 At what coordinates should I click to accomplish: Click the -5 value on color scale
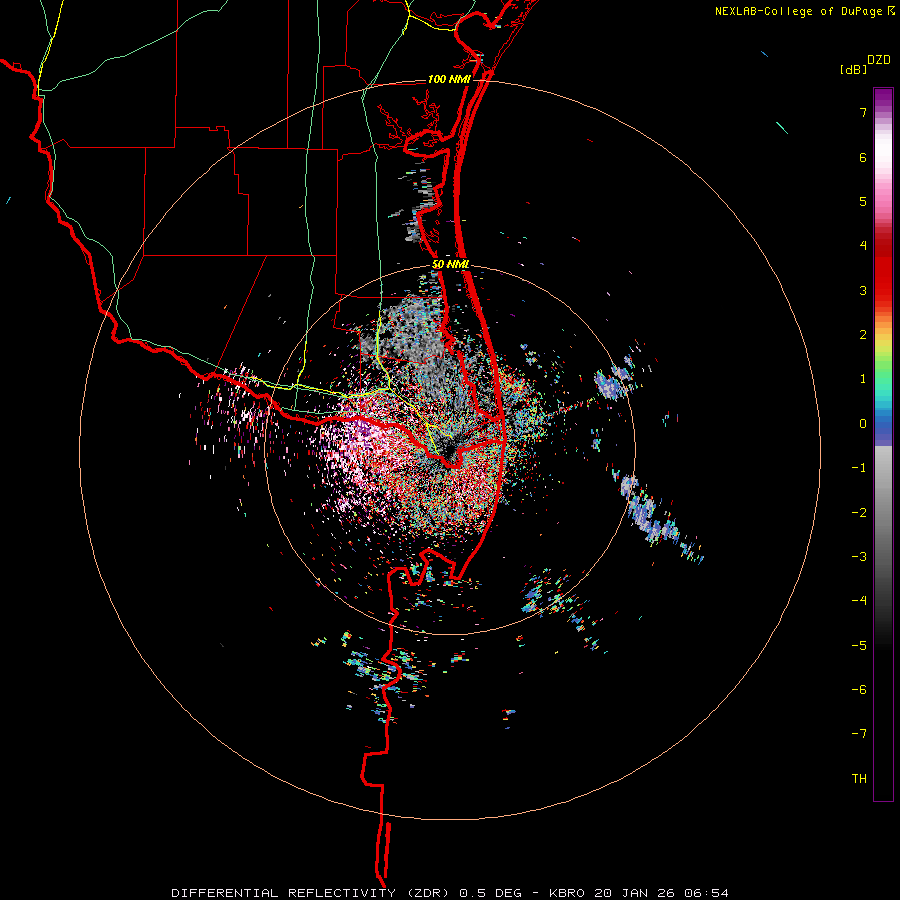pos(859,646)
